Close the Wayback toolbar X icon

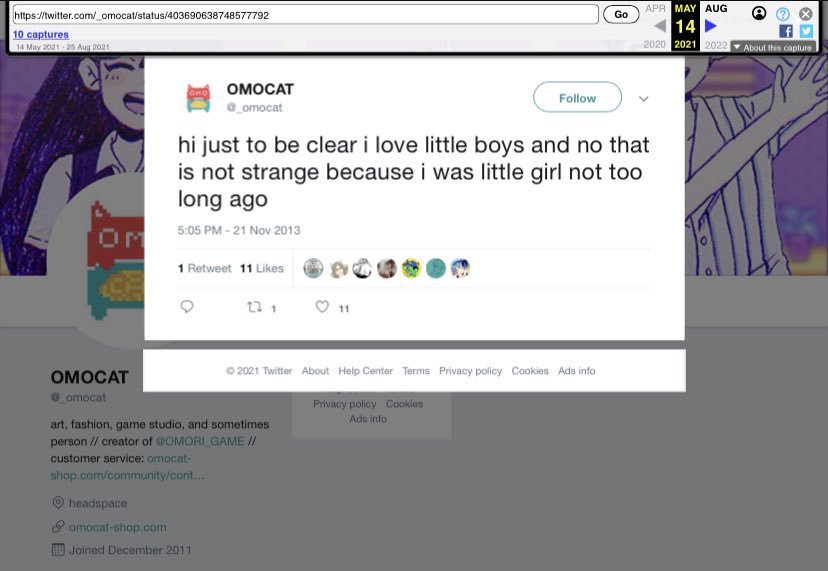805,14
